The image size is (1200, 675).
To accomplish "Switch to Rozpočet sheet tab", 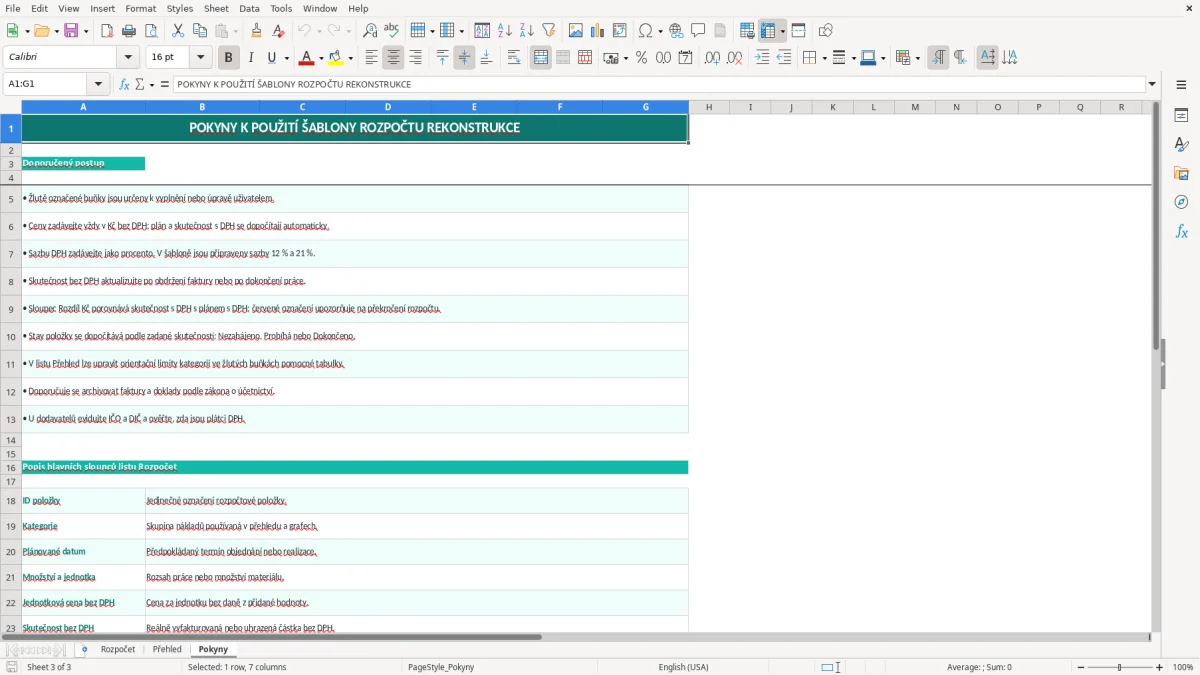I will point(118,650).
